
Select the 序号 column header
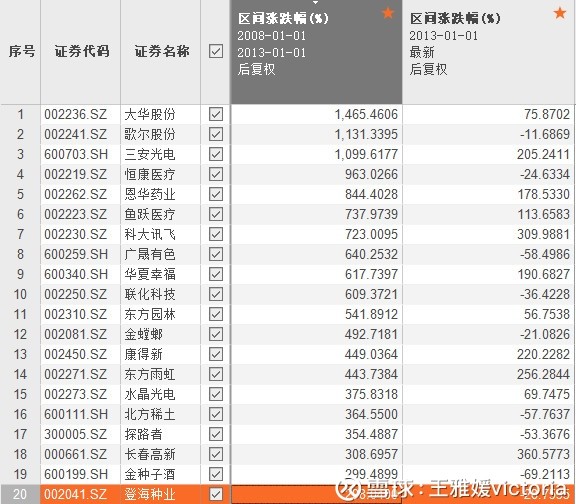(22, 51)
